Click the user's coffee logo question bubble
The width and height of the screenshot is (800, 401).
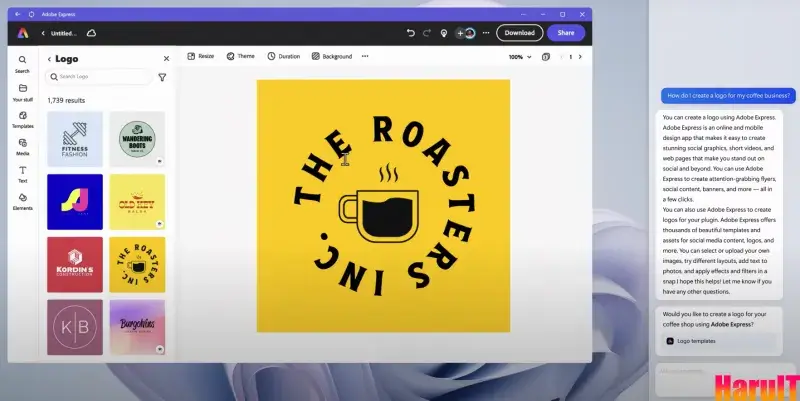728,95
